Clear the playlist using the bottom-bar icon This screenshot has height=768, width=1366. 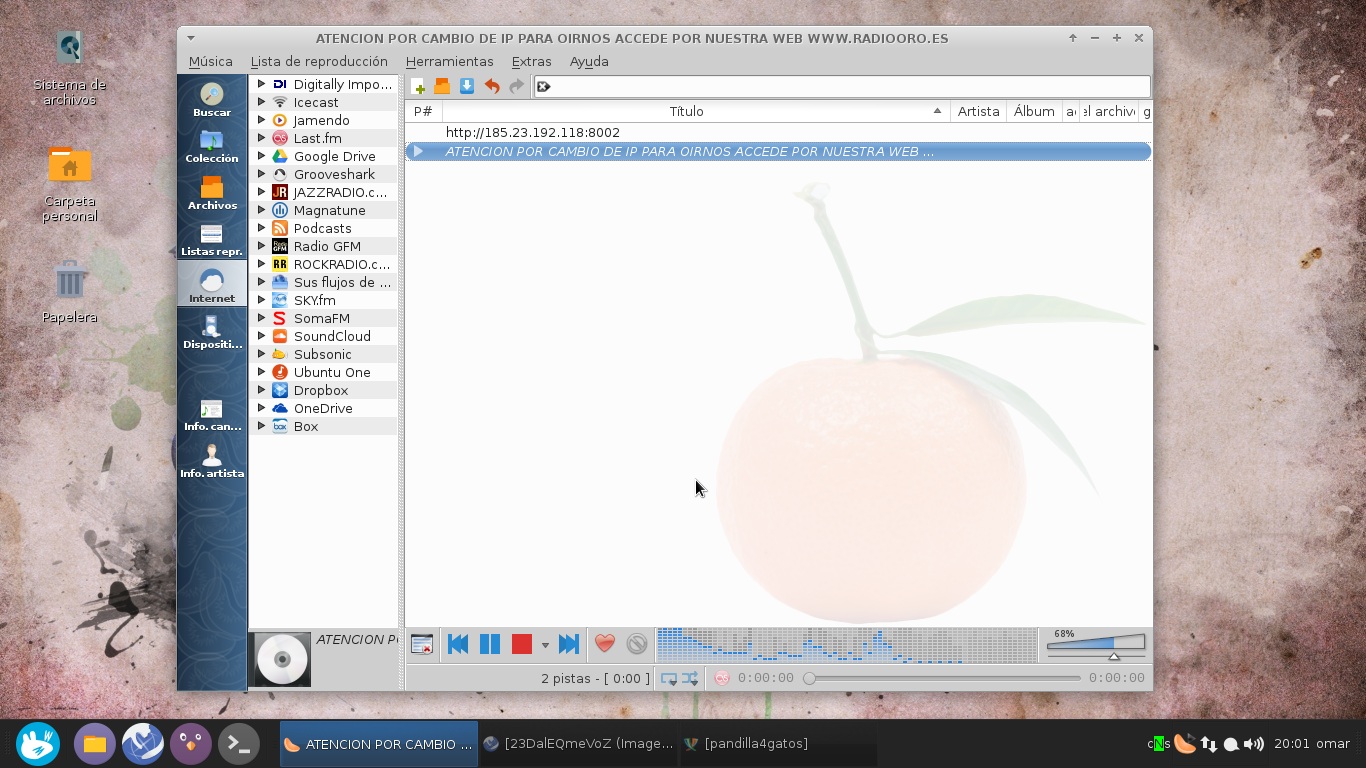tap(422, 645)
